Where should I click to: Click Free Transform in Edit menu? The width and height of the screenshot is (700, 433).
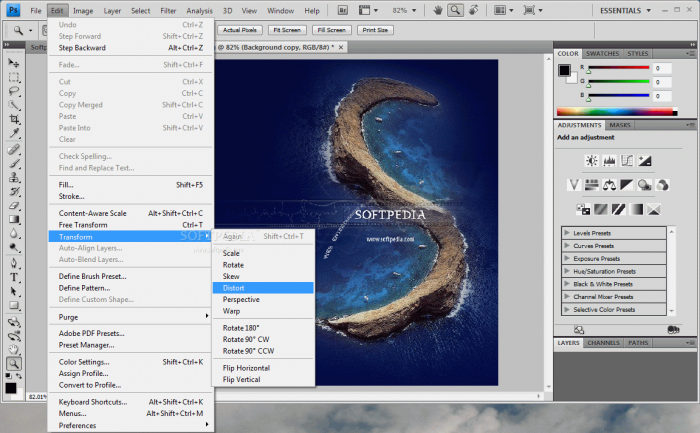(130, 225)
